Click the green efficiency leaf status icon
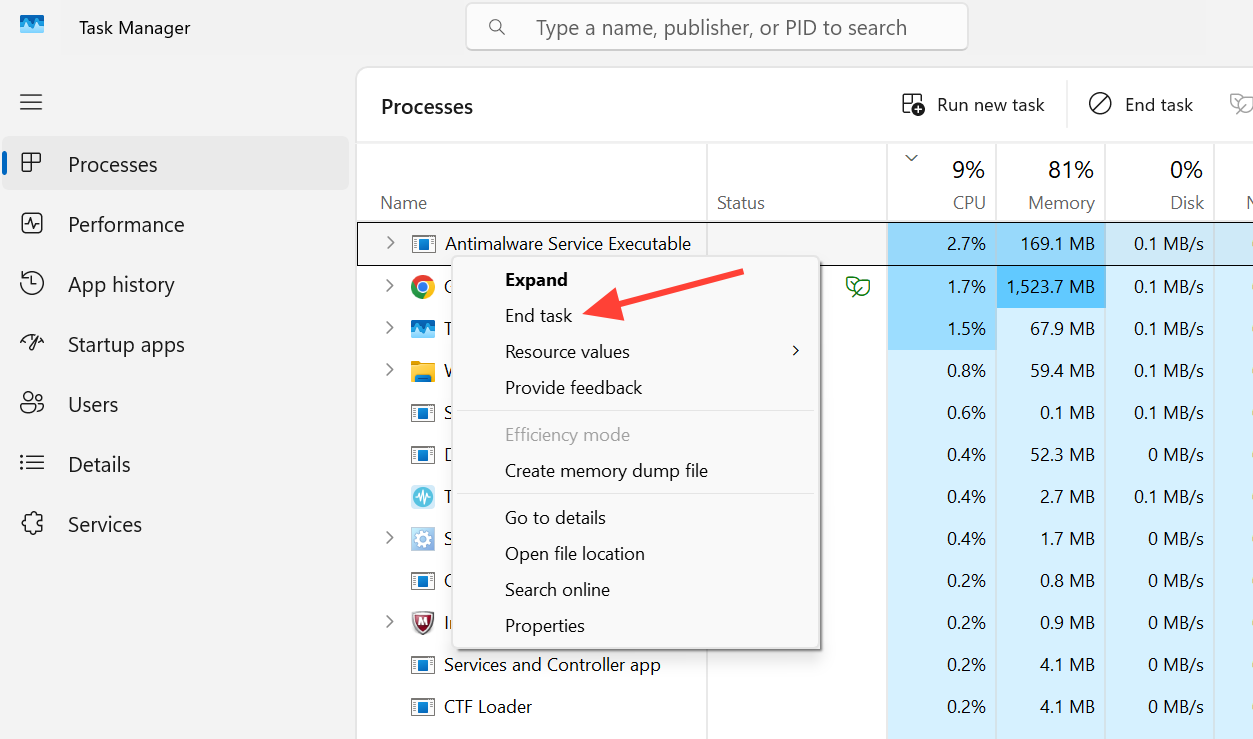The width and height of the screenshot is (1253, 739). point(857,287)
